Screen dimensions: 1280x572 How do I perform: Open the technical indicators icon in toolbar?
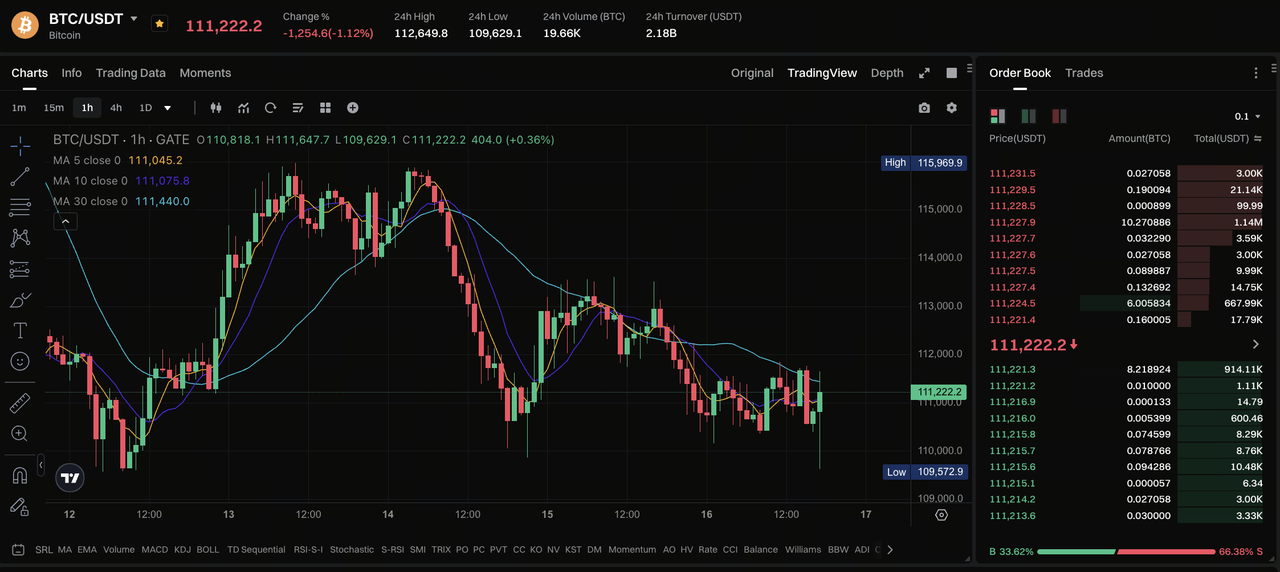coord(243,108)
